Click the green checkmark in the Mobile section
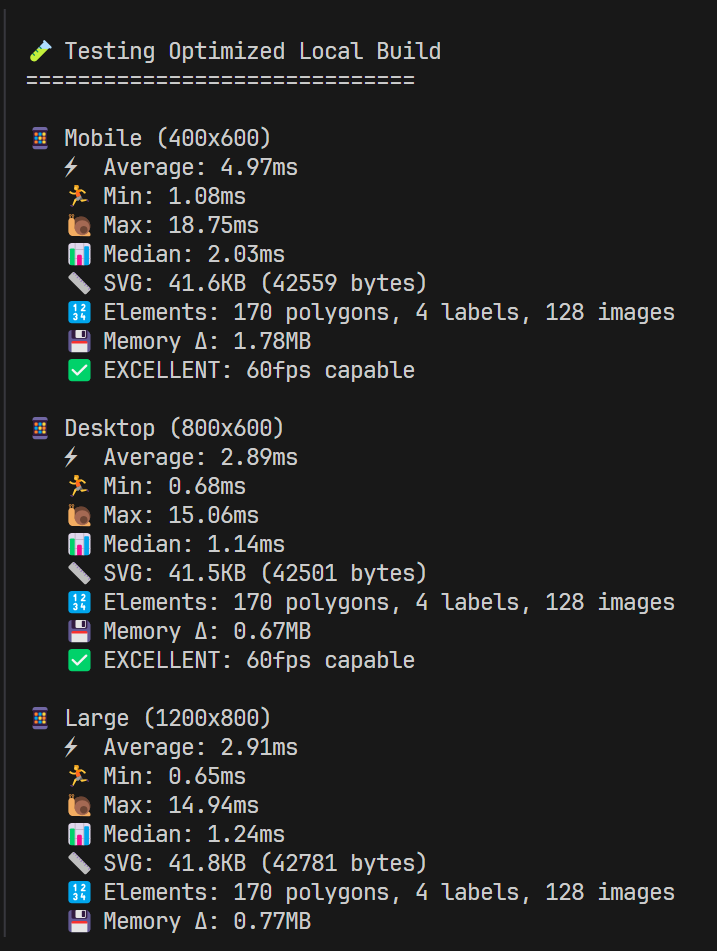The image size is (717, 951). click(79, 370)
